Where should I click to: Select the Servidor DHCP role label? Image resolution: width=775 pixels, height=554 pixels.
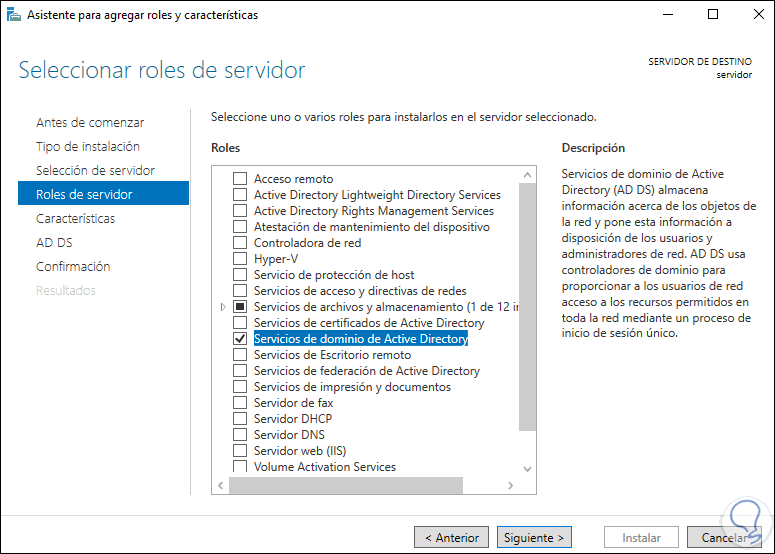[293, 419]
